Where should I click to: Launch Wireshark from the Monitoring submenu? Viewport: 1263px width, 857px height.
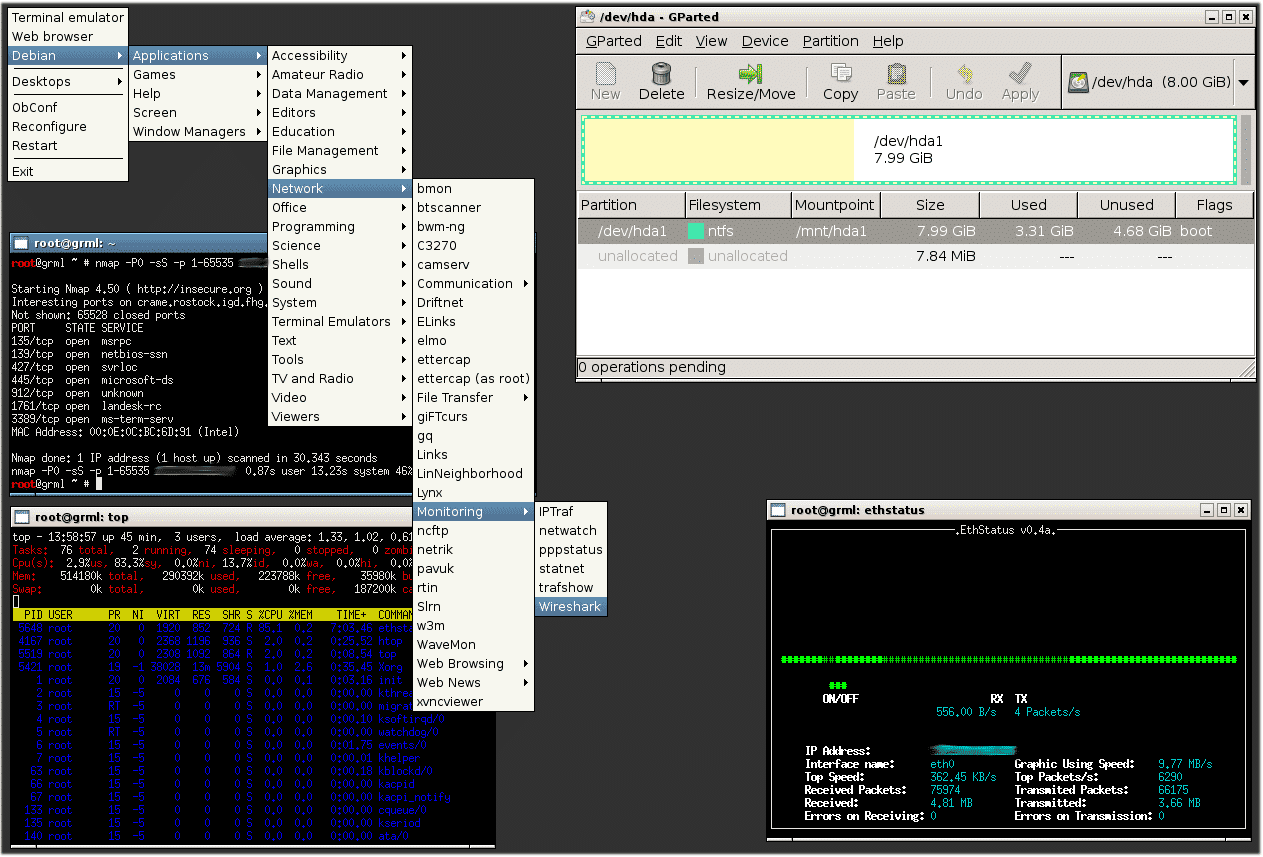pos(570,607)
